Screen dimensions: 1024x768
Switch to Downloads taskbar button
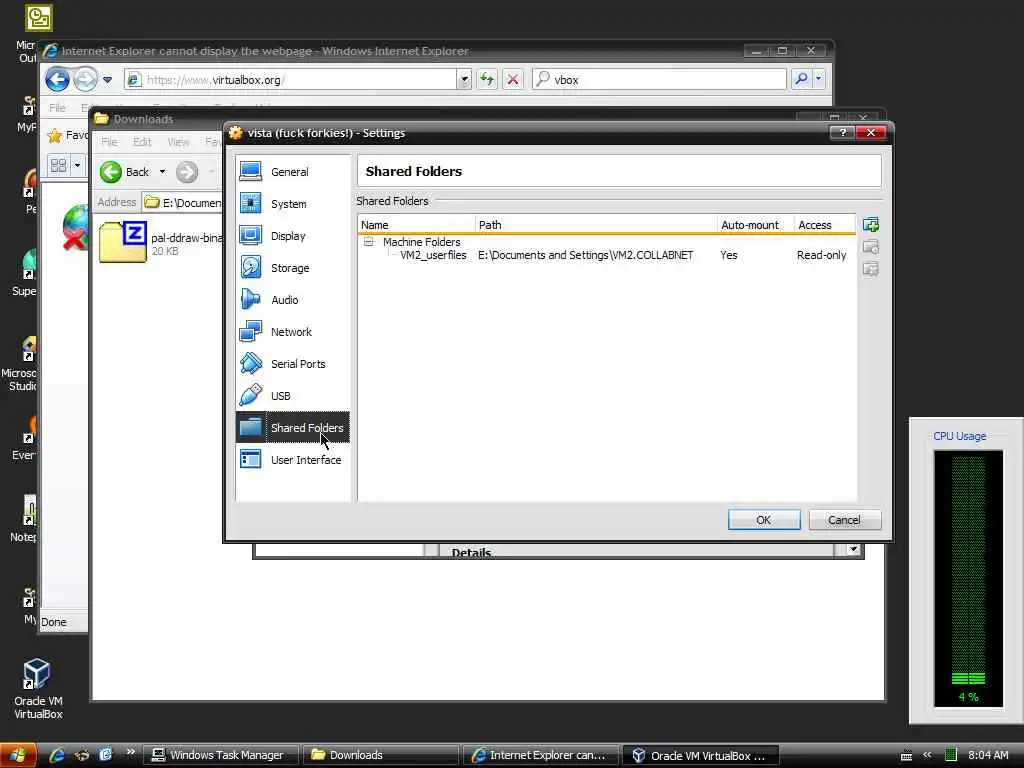[381, 756]
